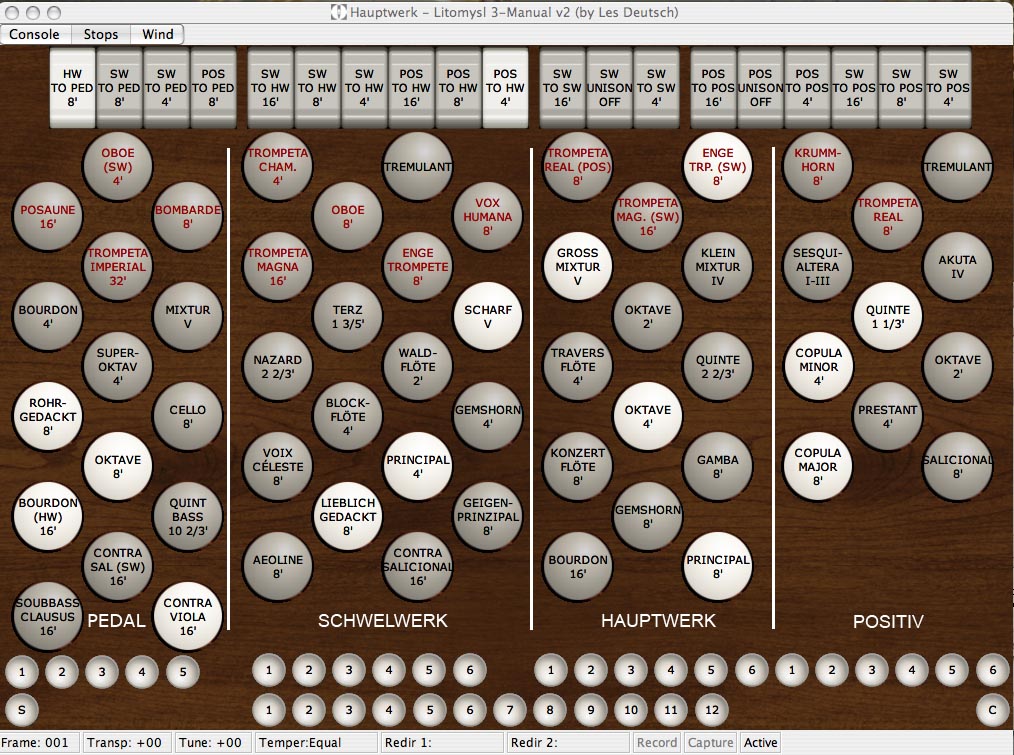Engage the Vox Humana 8' stop knob
This screenshot has height=755, width=1014.
click(487, 217)
